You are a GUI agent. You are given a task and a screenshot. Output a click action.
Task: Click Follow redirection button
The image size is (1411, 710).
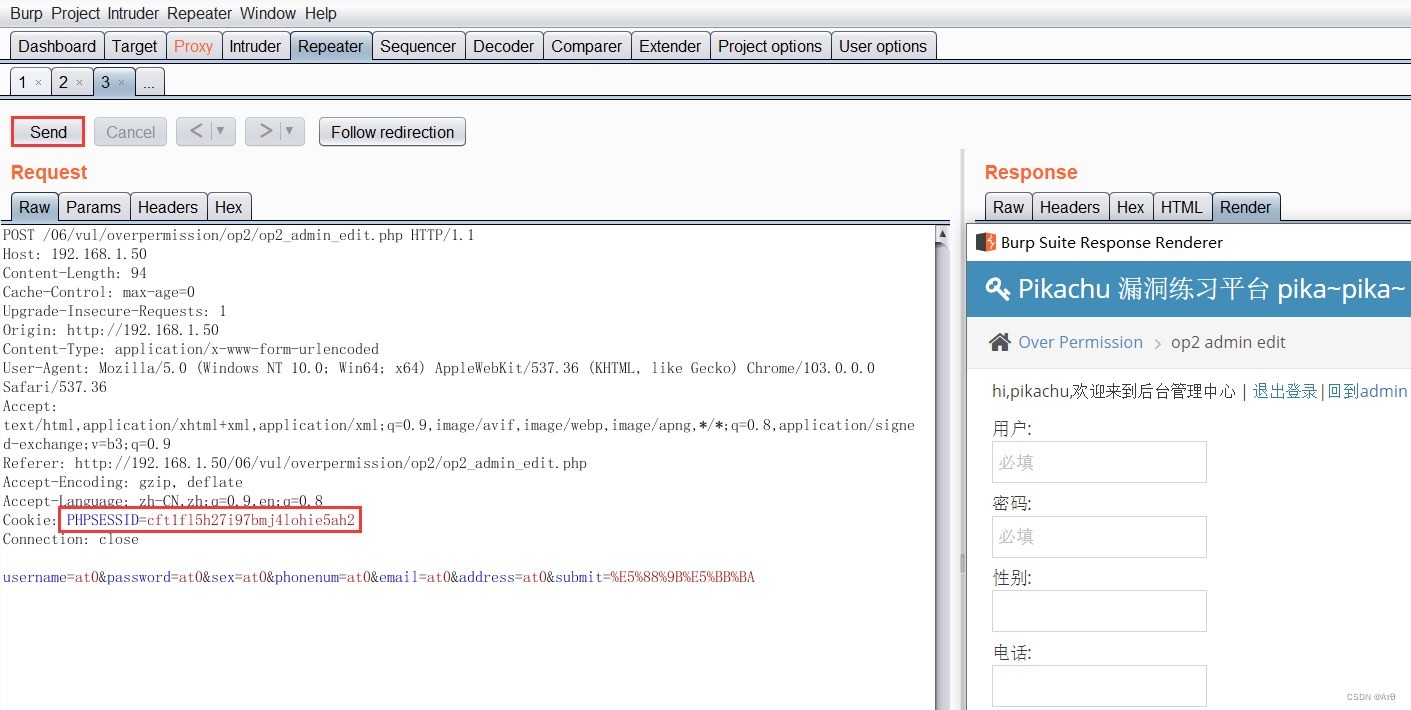(392, 132)
